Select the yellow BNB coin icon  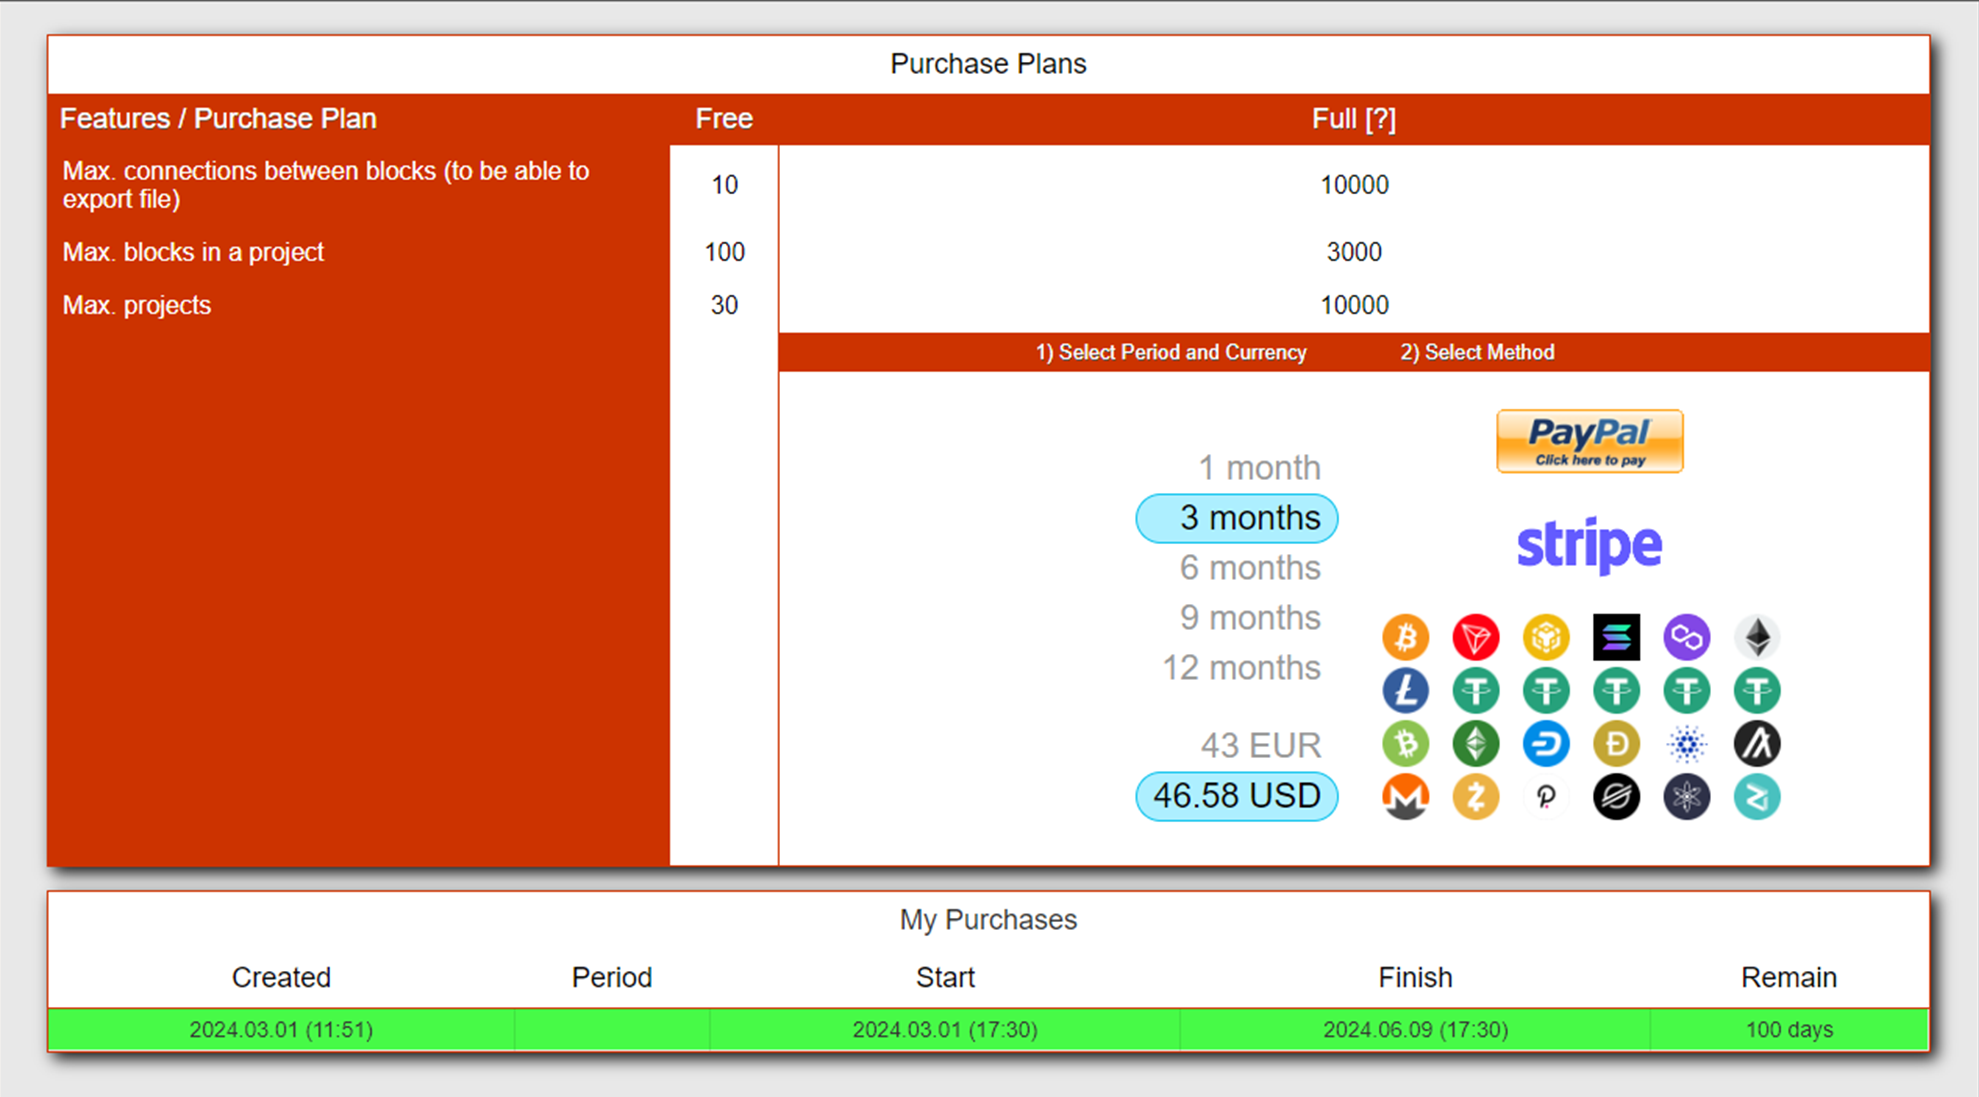coord(1546,637)
